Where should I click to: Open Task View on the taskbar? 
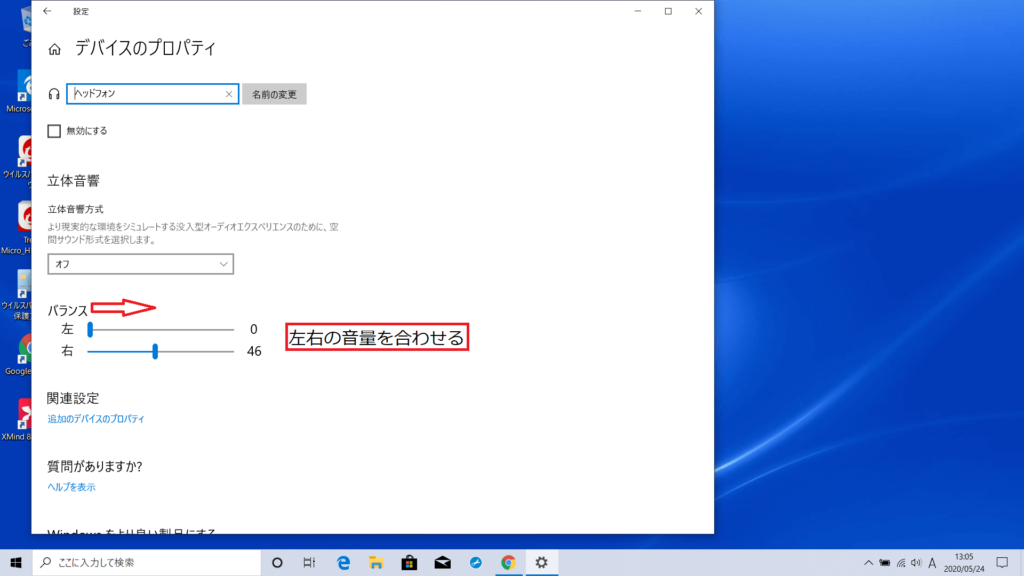tap(310, 562)
